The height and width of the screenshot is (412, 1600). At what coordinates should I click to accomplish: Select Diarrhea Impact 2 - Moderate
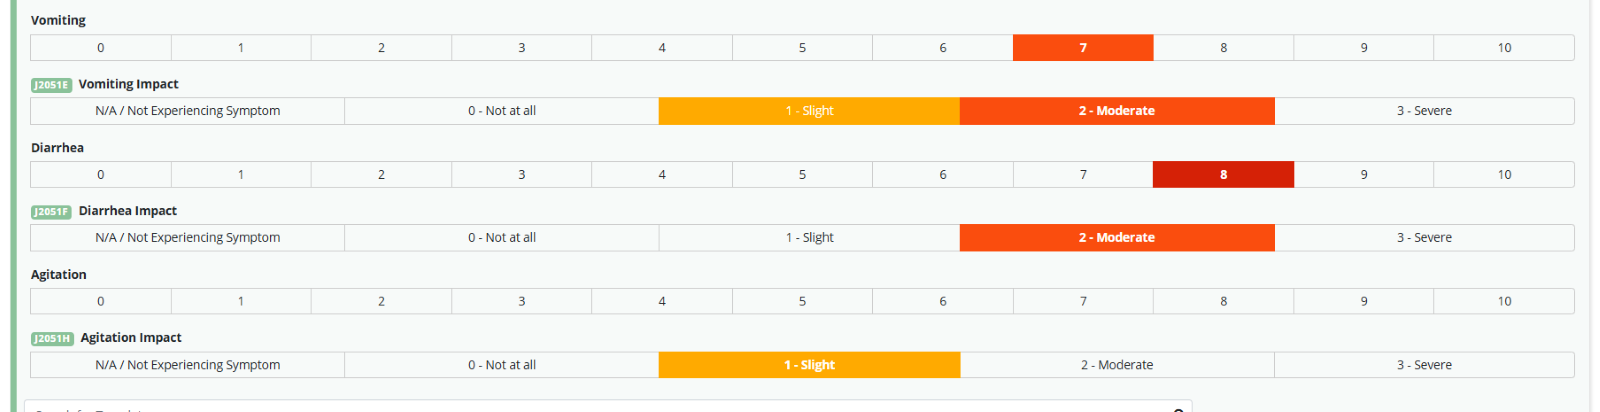click(x=1116, y=238)
